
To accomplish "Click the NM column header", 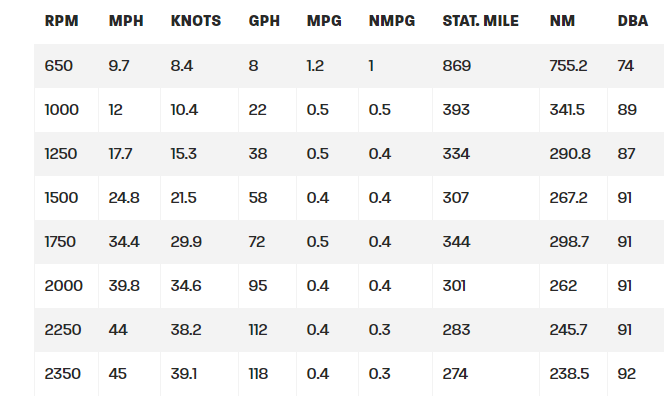I will [562, 21].
